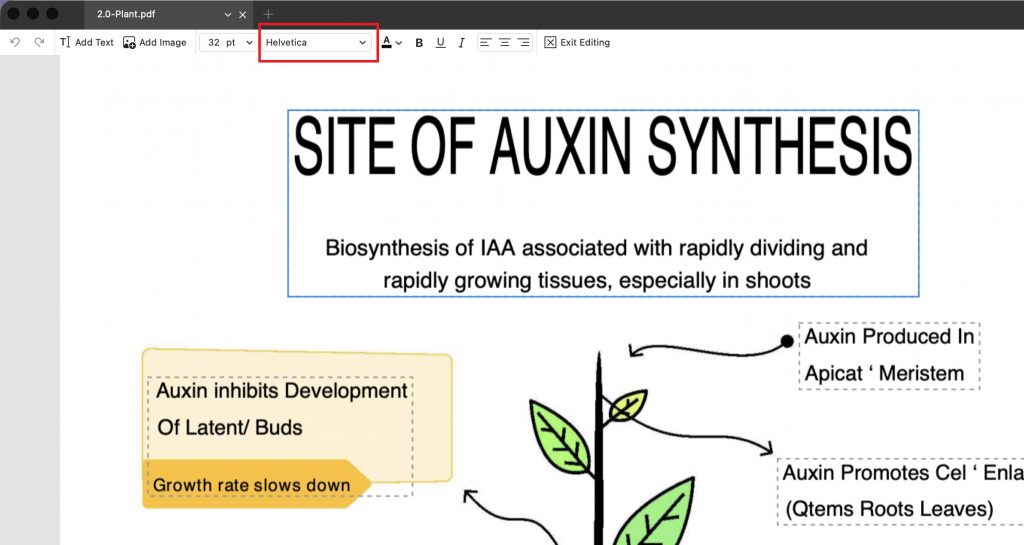Select the Add Text tool

click(x=86, y=42)
